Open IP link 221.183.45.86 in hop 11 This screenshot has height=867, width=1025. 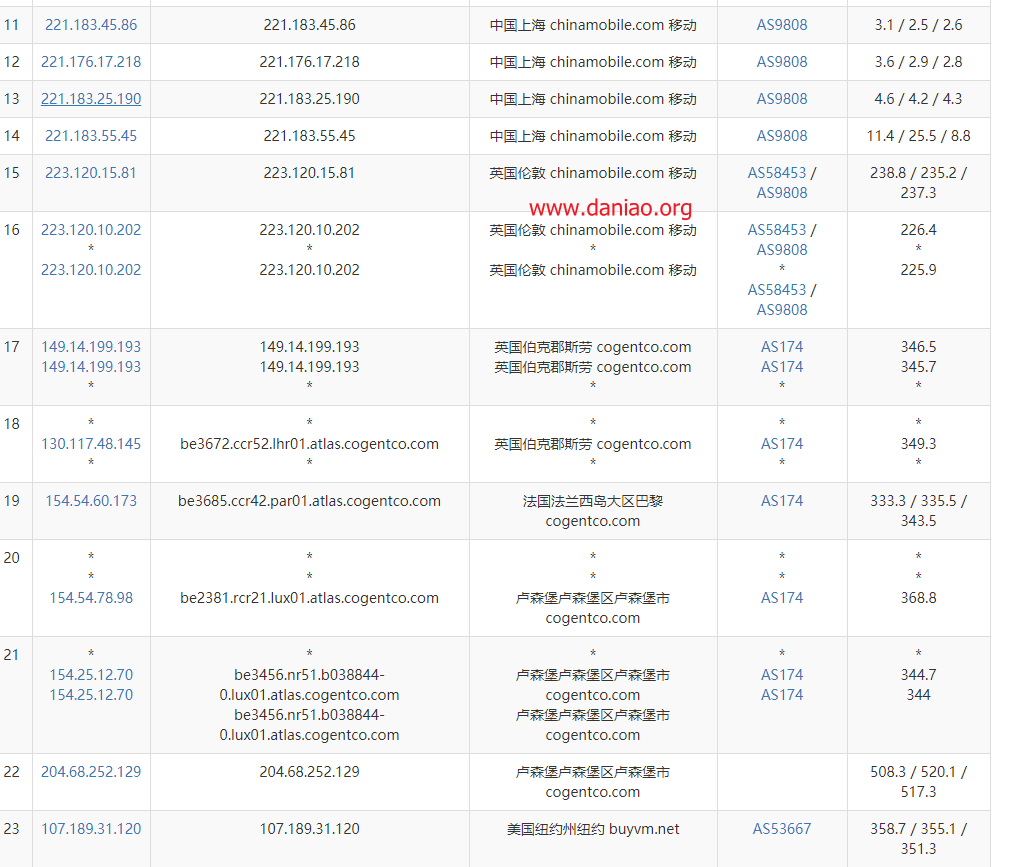tap(91, 25)
